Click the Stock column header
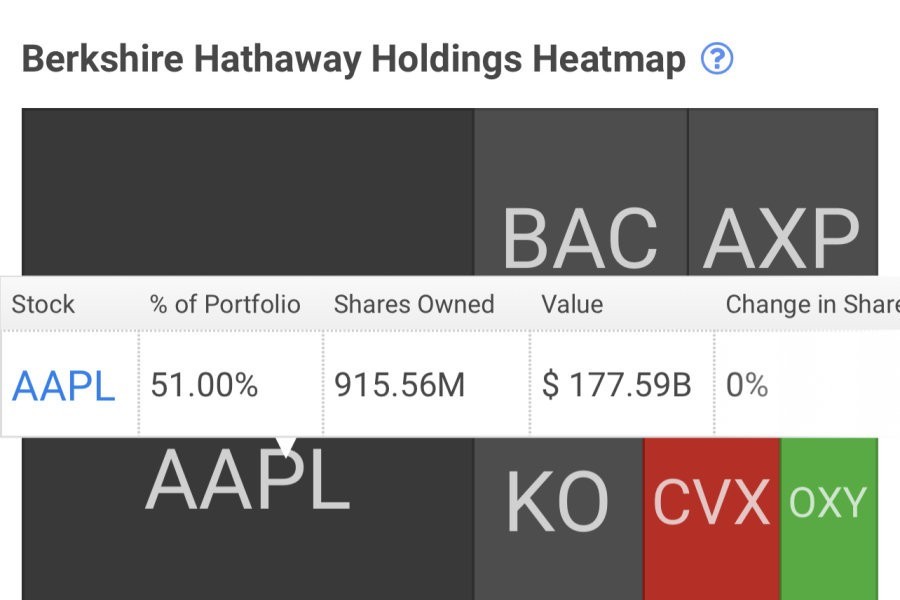Viewport: 900px width, 600px height. [x=43, y=304]
